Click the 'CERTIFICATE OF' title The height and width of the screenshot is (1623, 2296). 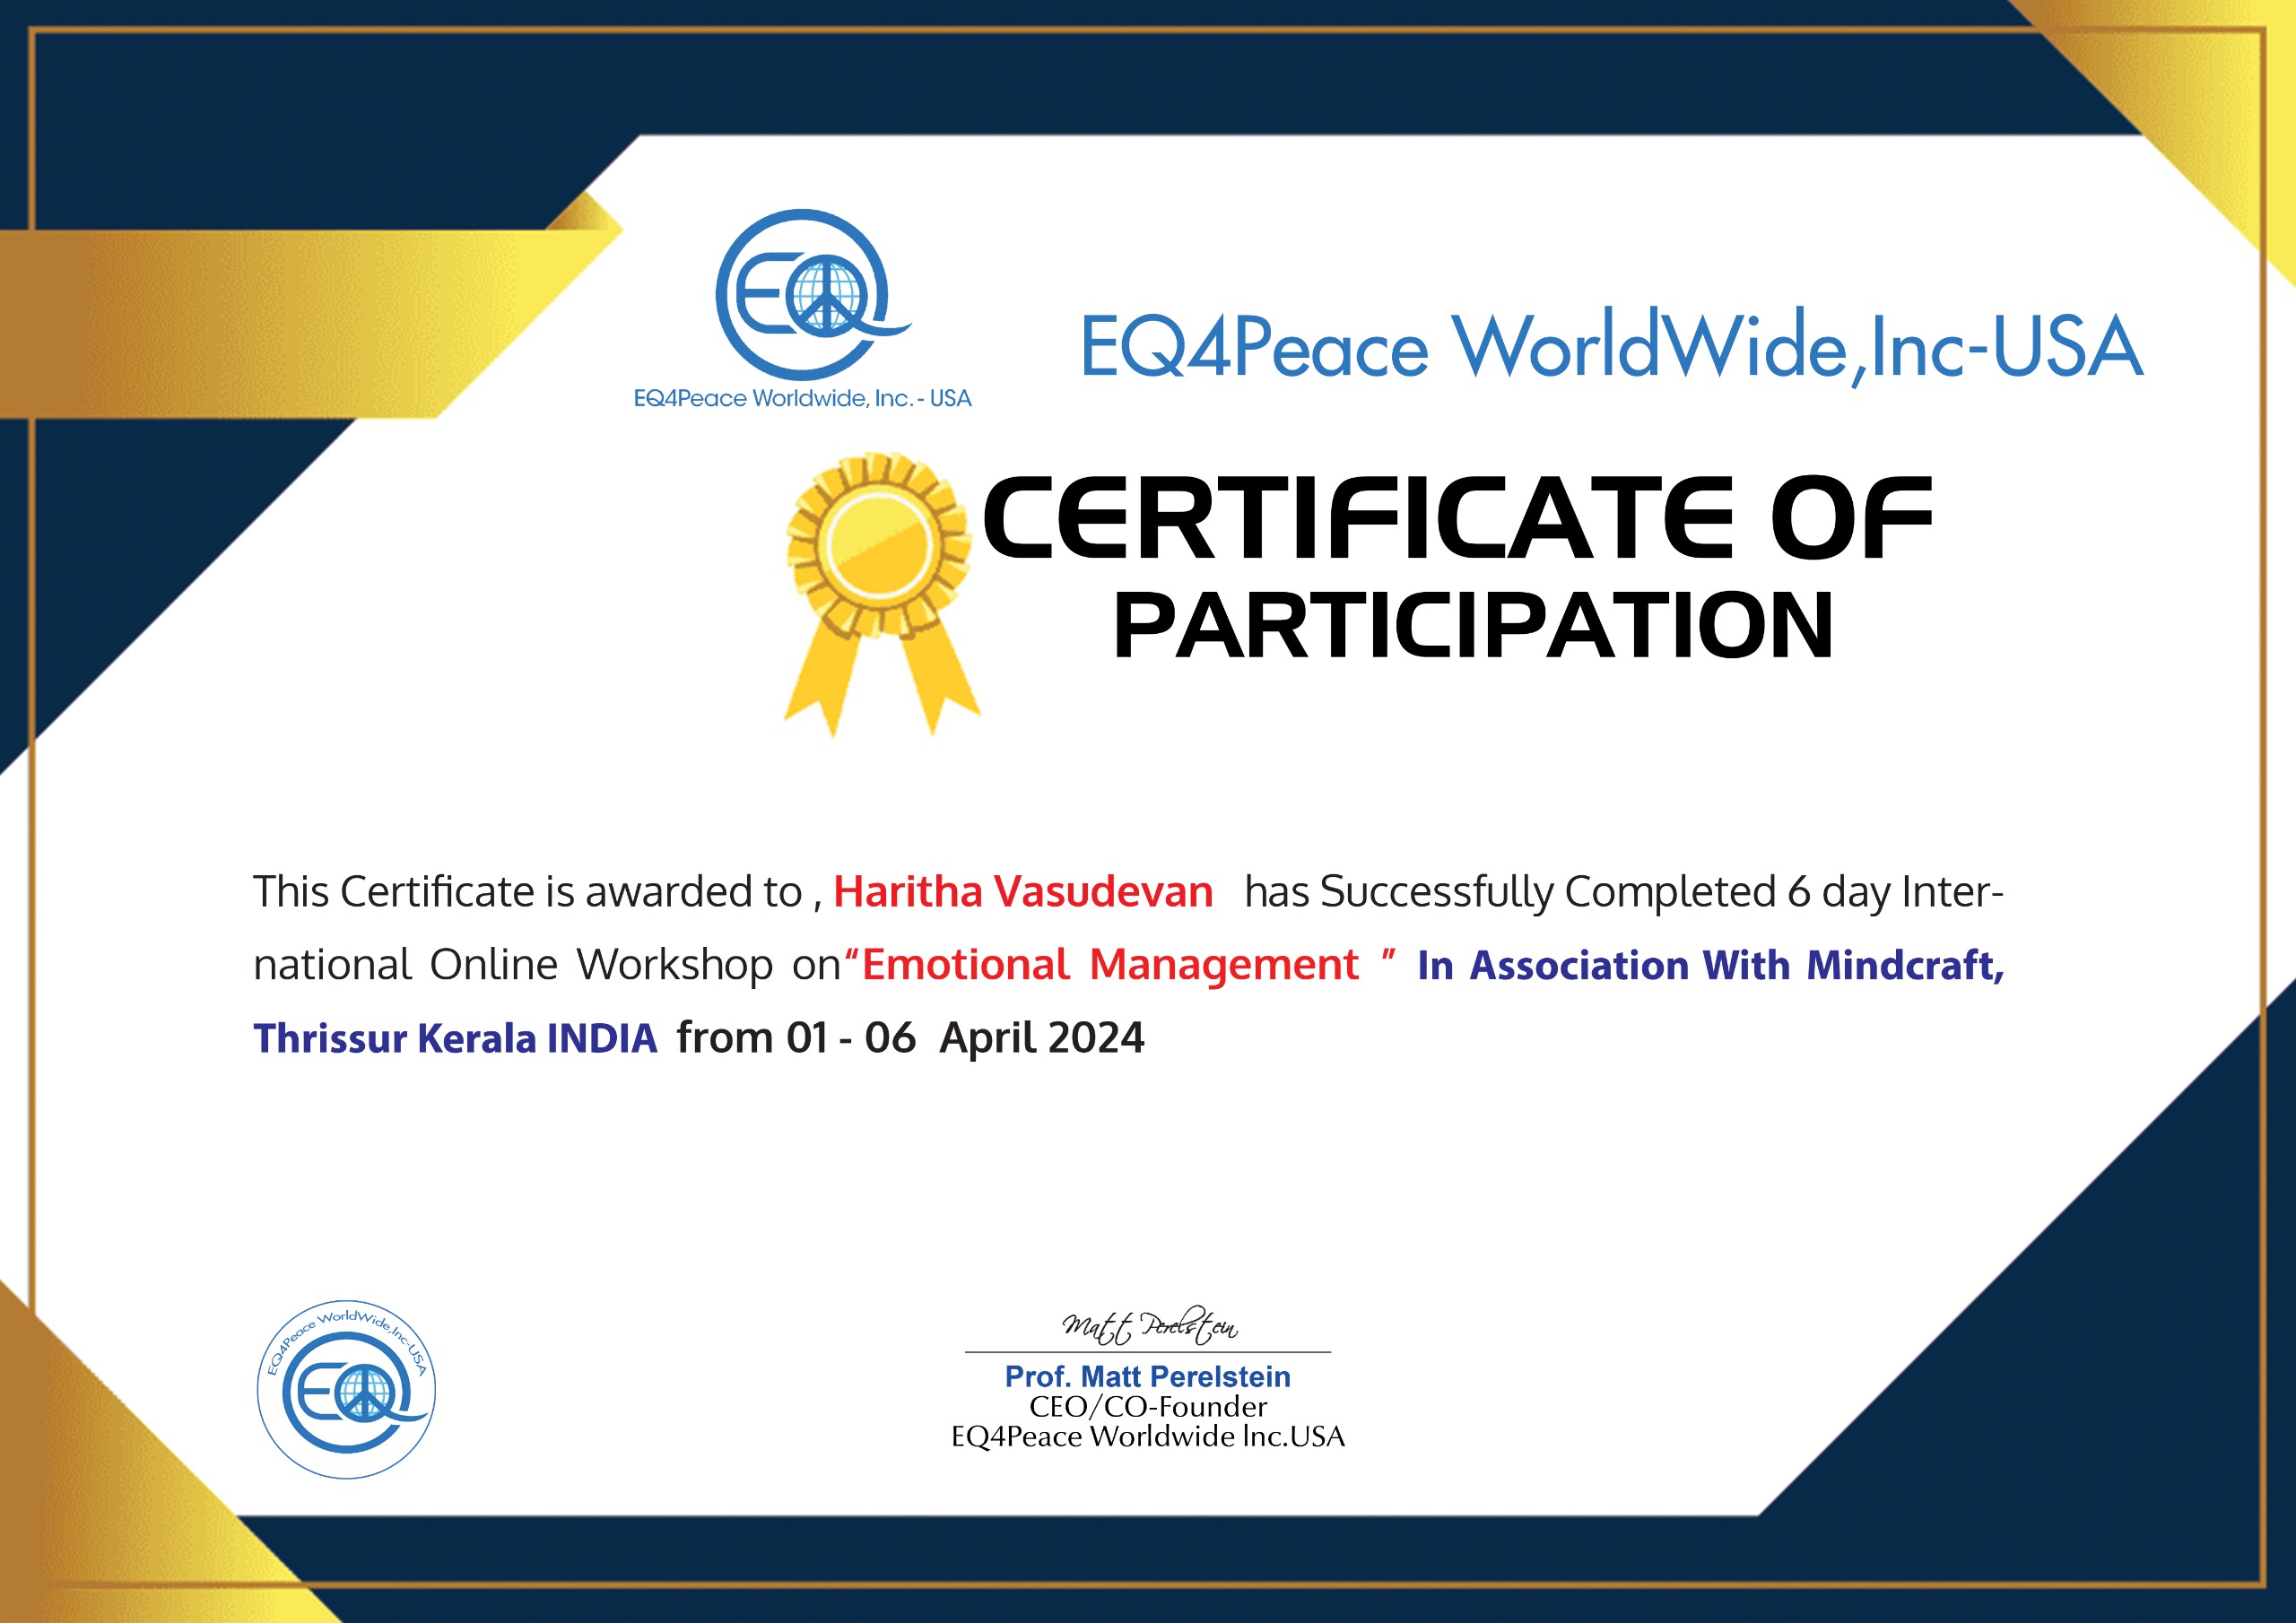1458,517
